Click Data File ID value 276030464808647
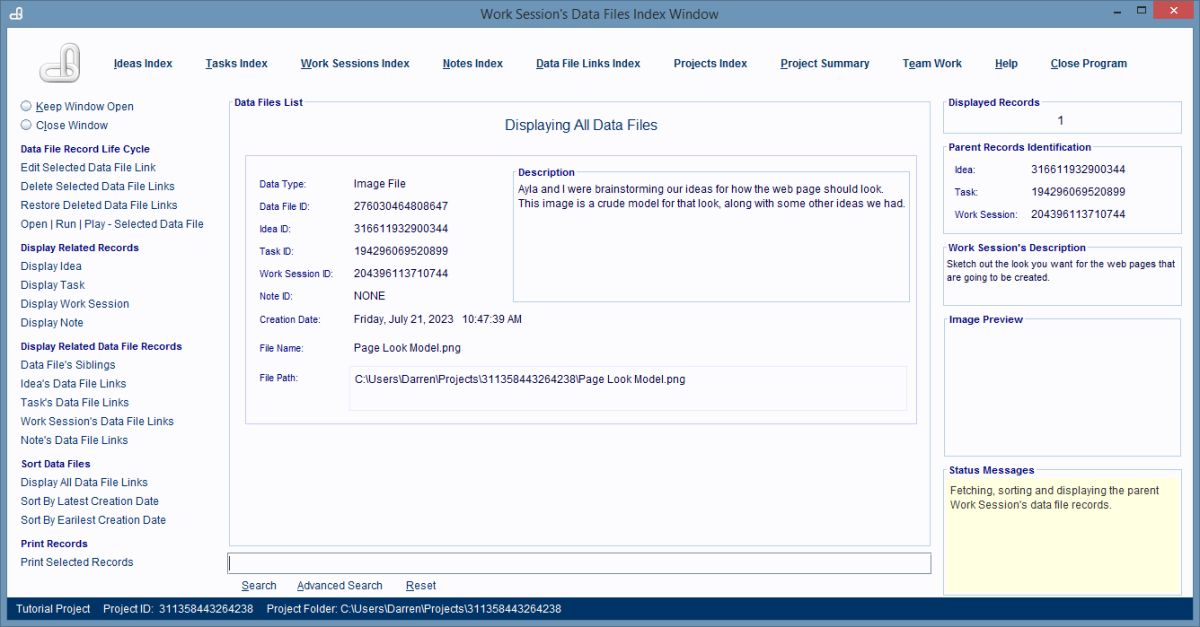 click(401, 206)
